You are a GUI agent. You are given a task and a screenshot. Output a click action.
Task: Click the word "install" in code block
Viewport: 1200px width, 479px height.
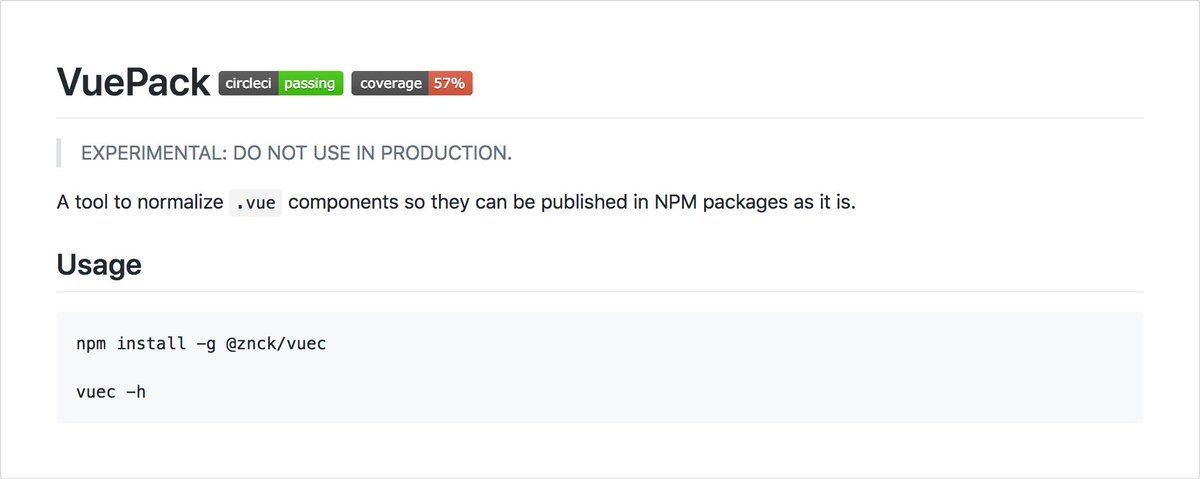click(x=152, y=344)
